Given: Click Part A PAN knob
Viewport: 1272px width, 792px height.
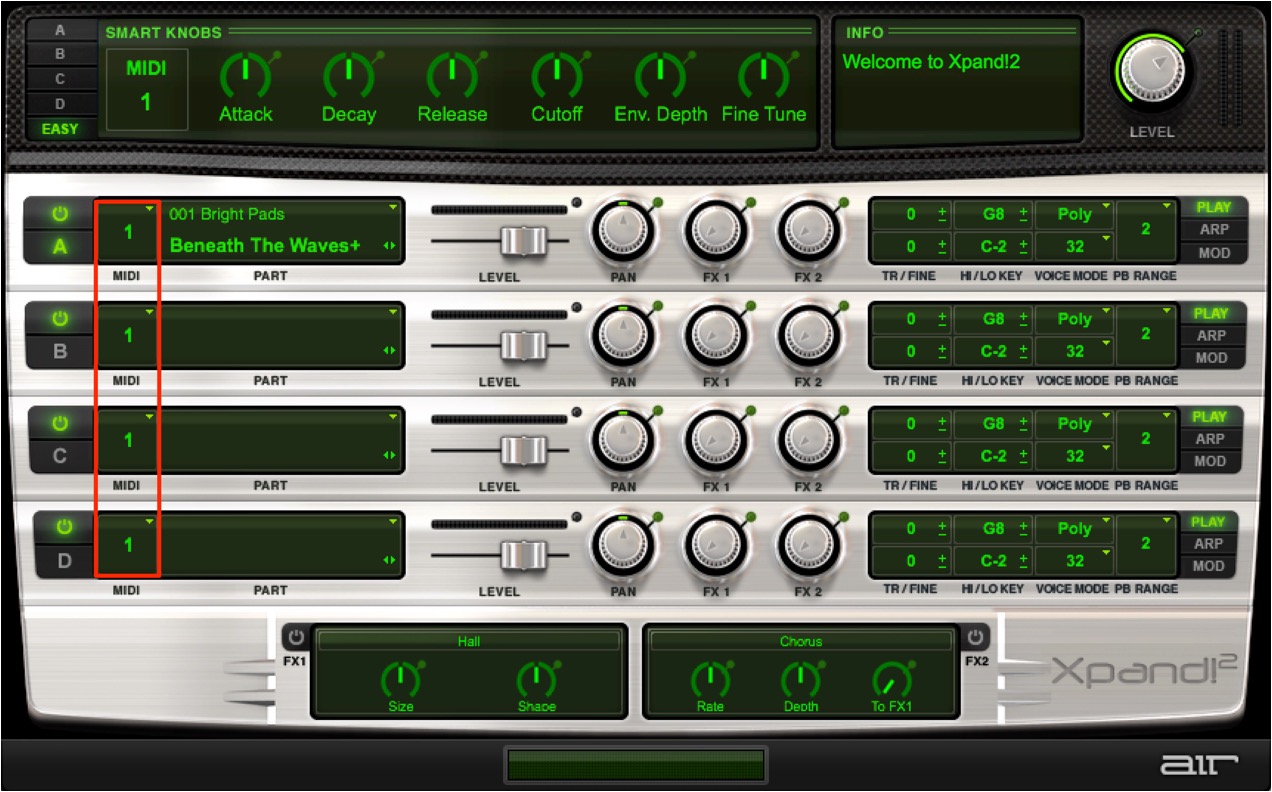Looking at the screenshot, I should click(x=623, y=233).
